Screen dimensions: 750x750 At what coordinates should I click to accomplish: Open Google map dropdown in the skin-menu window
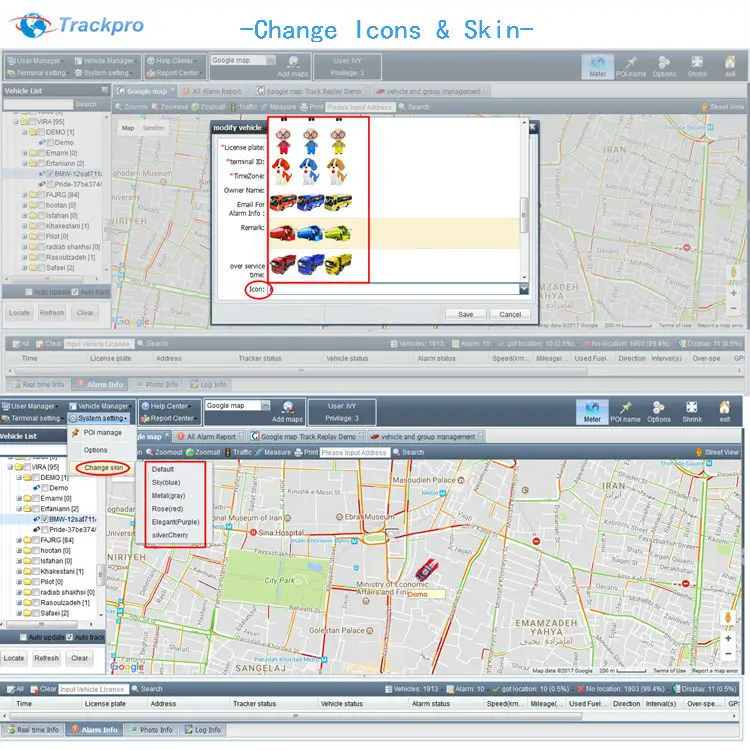click(265, 406)
